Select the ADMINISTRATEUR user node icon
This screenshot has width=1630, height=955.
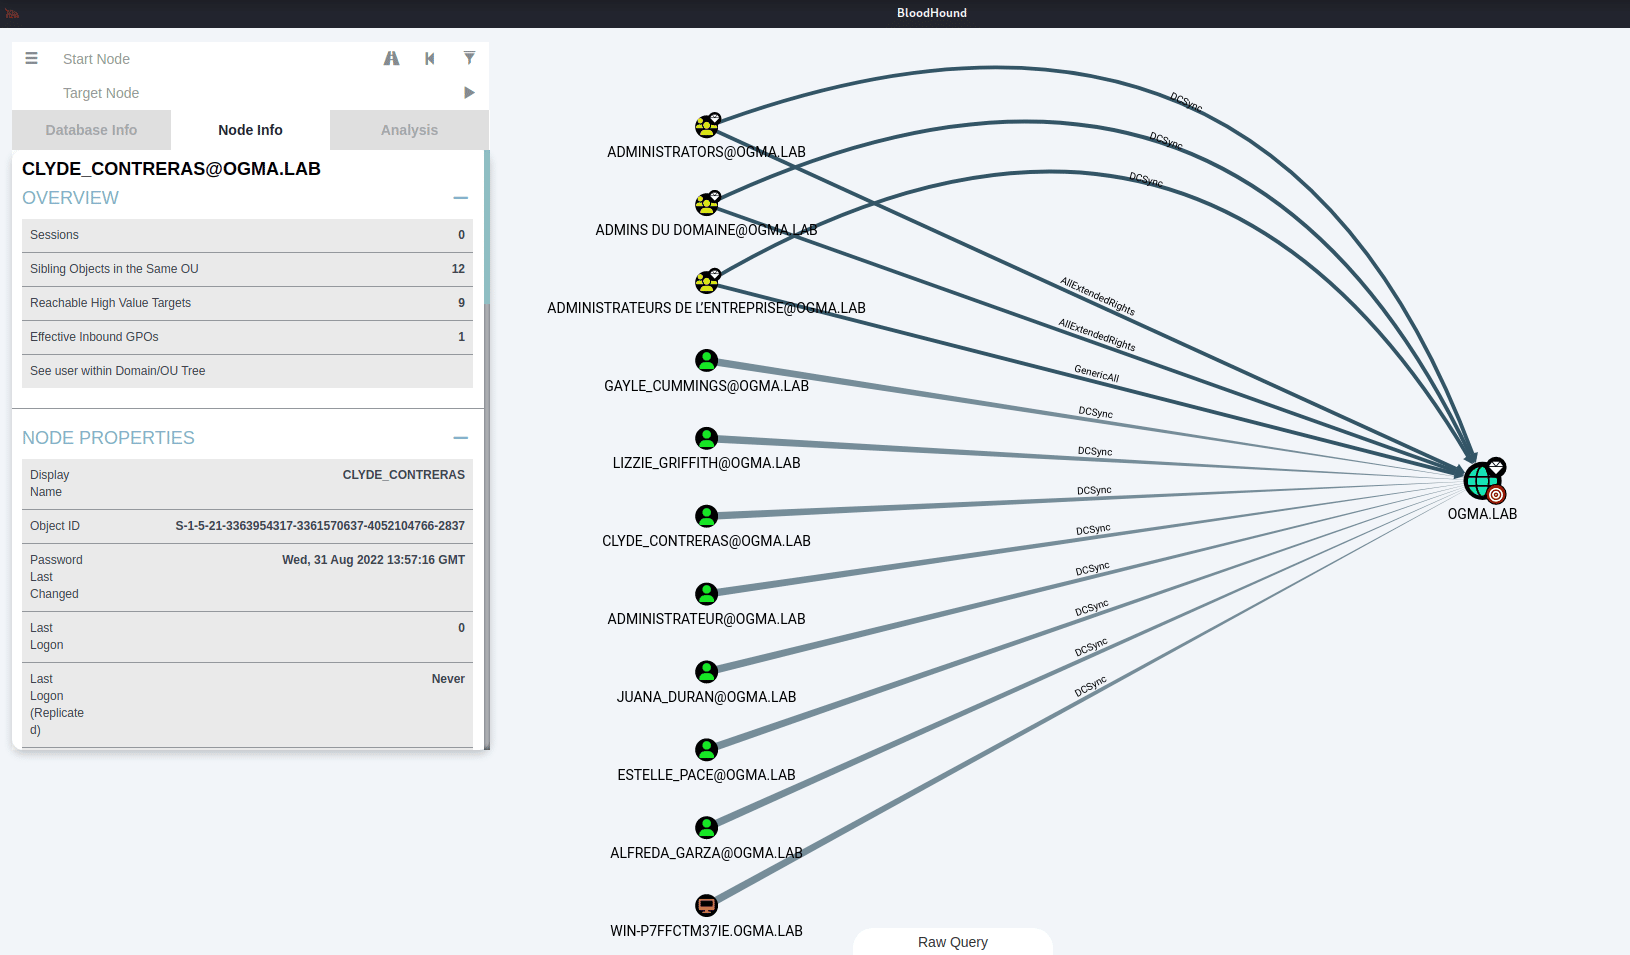(x=707, y=594)
